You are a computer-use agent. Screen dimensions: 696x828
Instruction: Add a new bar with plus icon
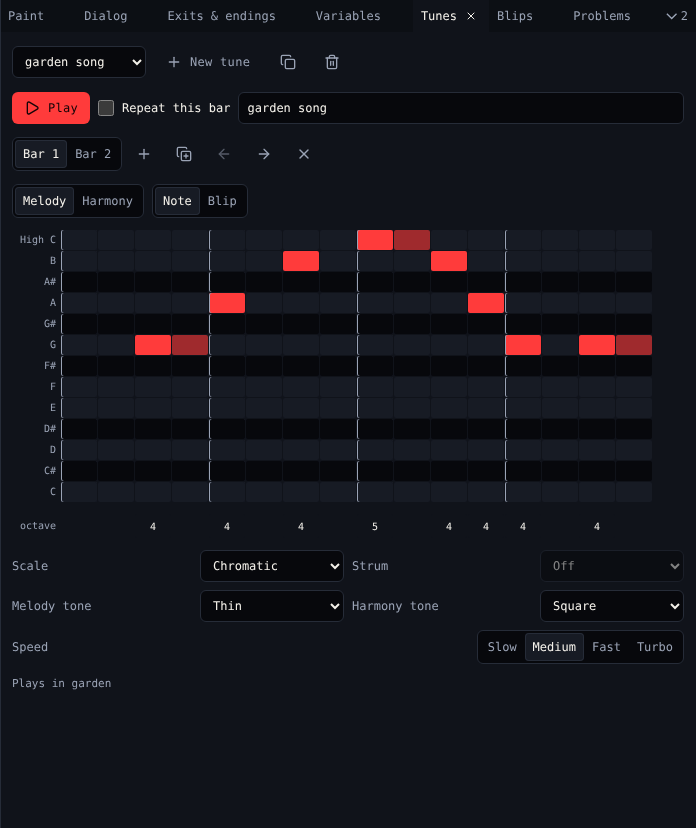click(144, 154)
